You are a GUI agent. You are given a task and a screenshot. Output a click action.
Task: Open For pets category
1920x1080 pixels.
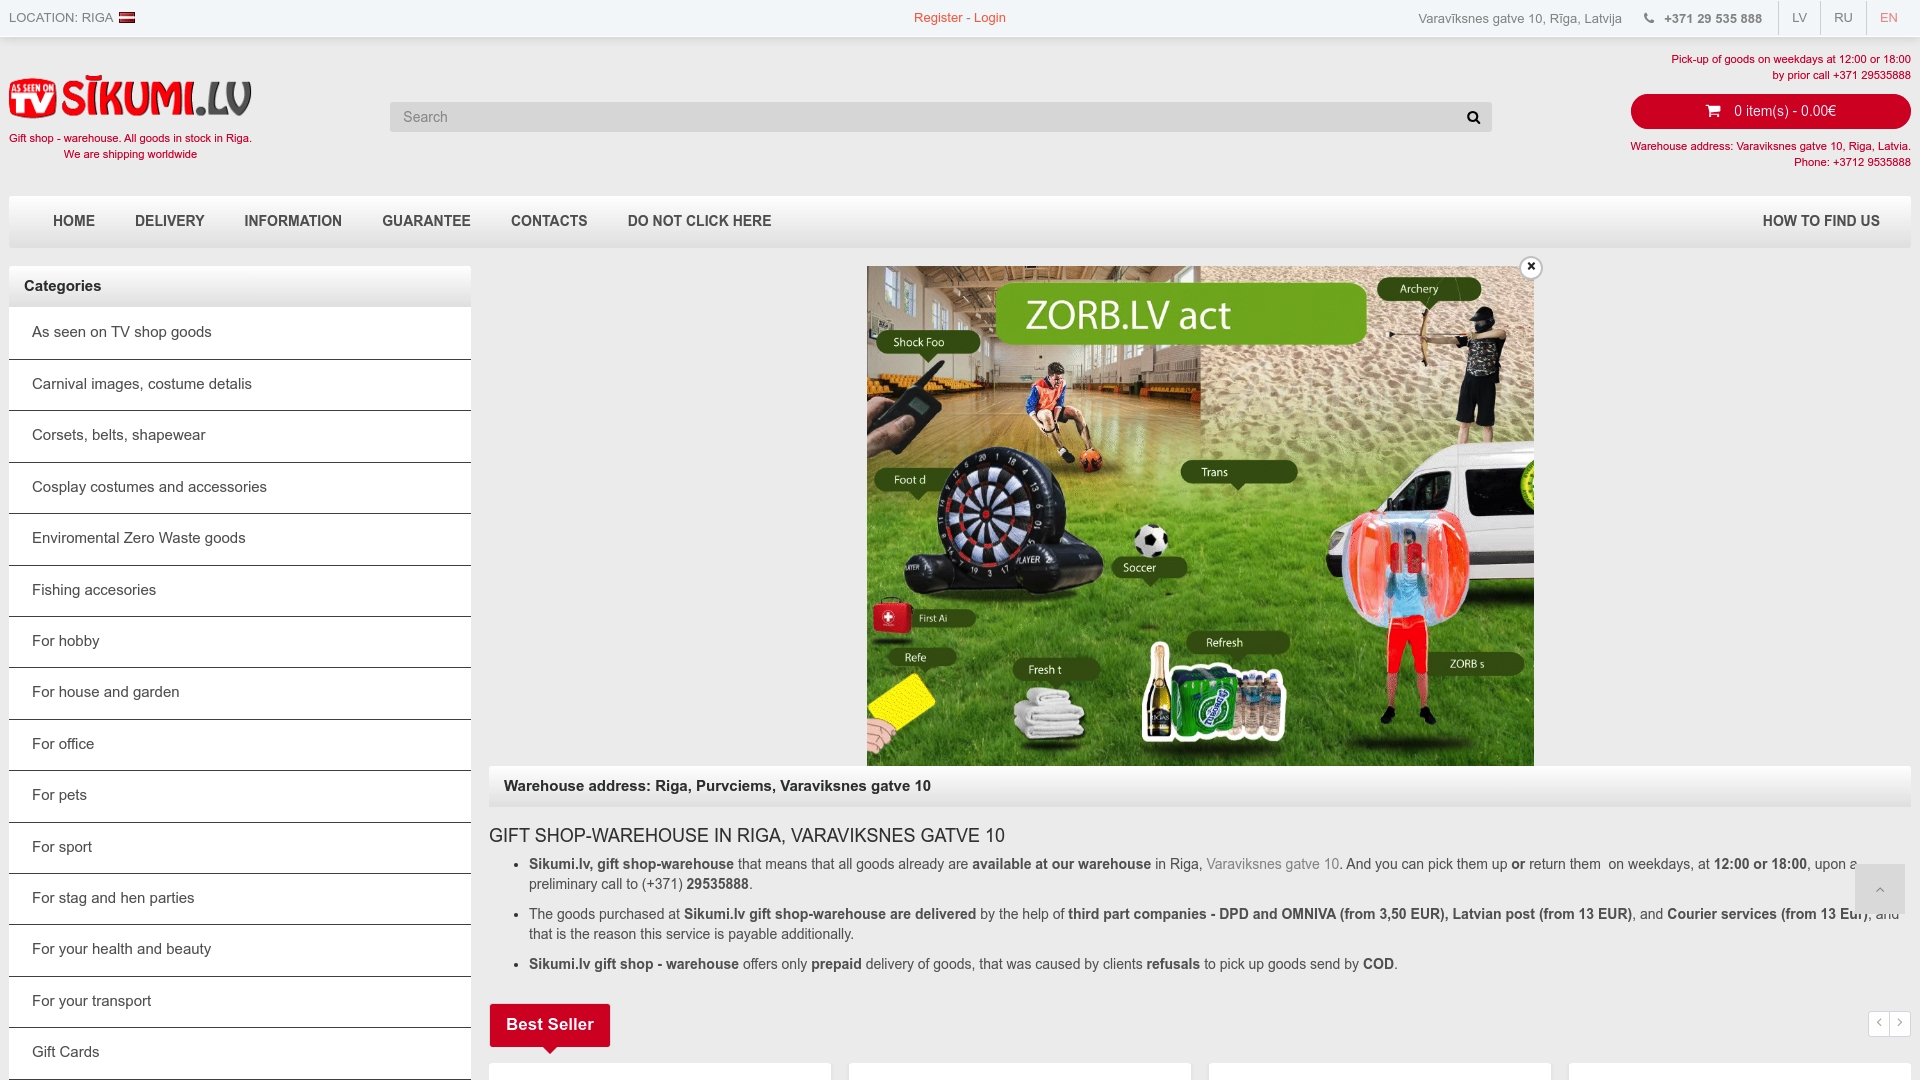coord(240,796)
